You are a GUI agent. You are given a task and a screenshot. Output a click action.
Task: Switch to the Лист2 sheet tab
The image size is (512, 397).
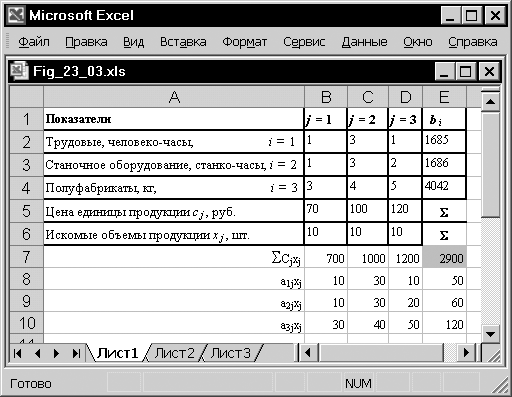[174, 353]
